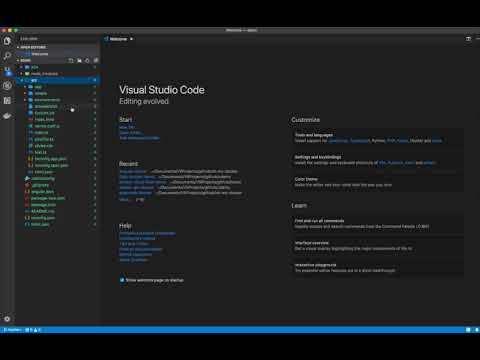This screenshot has height=360, width=480.
Task: Click the Interface overview card
Action: 377,246
